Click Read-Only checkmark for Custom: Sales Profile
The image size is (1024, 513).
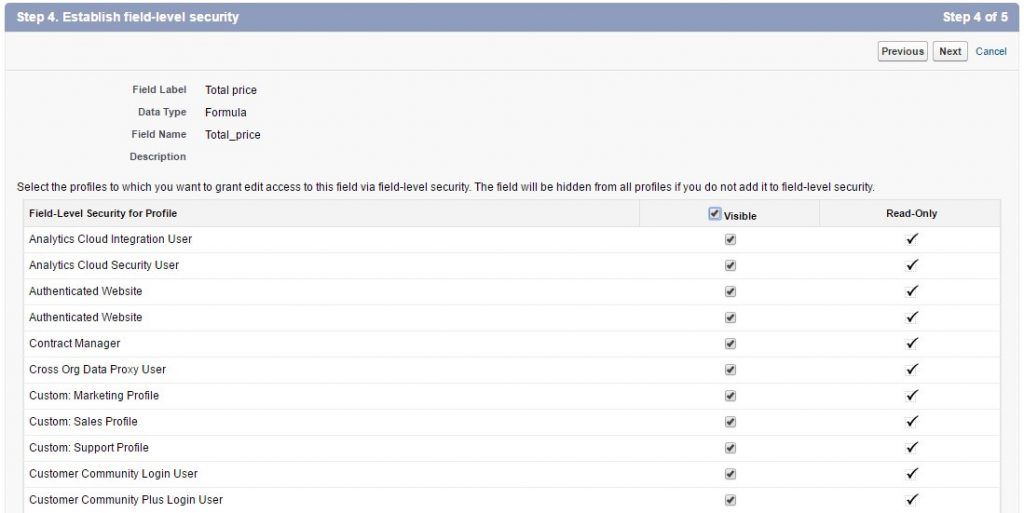tap(911, 421)
